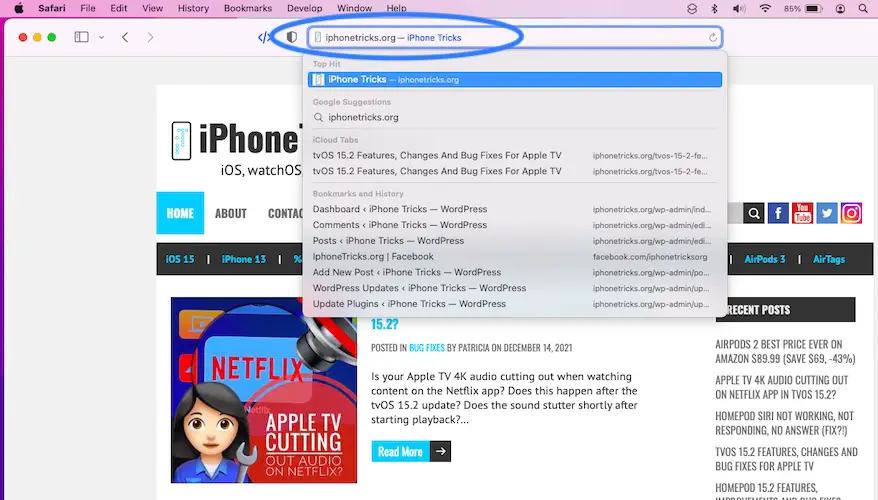The image size is (878, 500).
Task: Click the AirTags category link
Action: pyautogui.click(x=829, y=259)
